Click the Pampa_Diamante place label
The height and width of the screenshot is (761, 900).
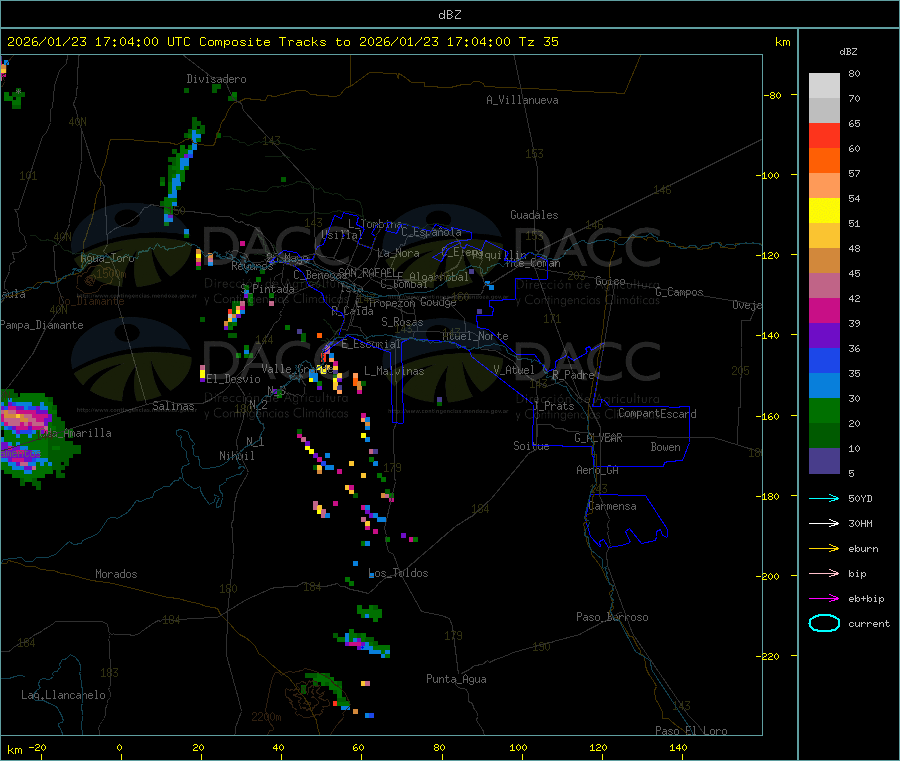tap(42, 325)
